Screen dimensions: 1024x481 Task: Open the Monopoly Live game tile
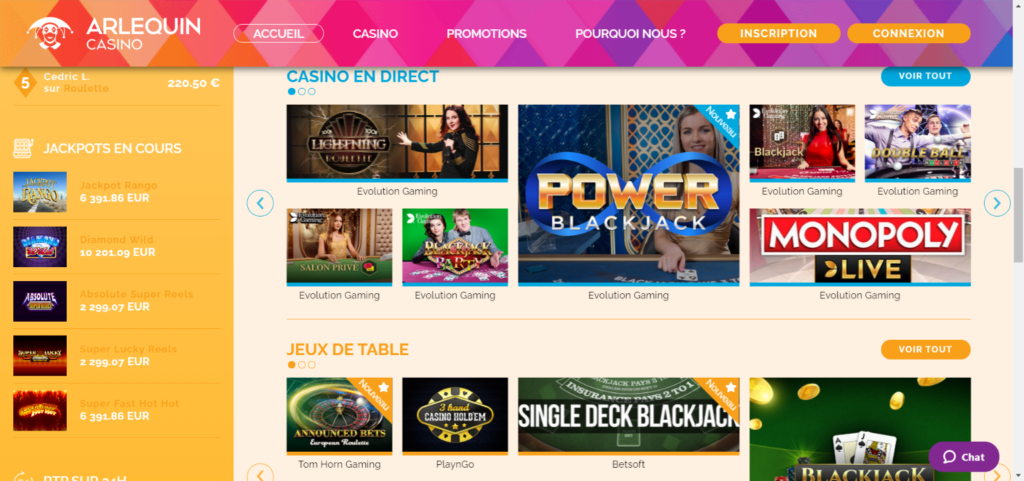pyautogui.click(x=859, y=247)
